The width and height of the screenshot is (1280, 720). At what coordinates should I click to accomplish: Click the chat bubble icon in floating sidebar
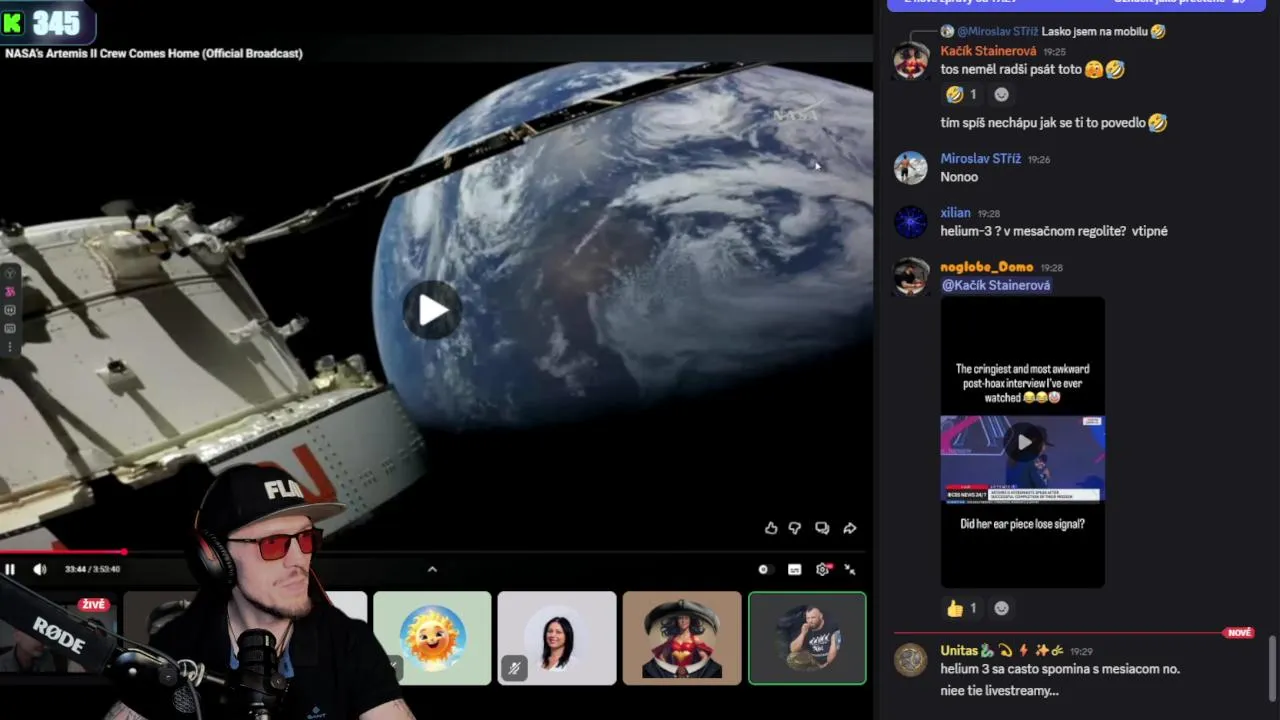click(x=10, y=310)
